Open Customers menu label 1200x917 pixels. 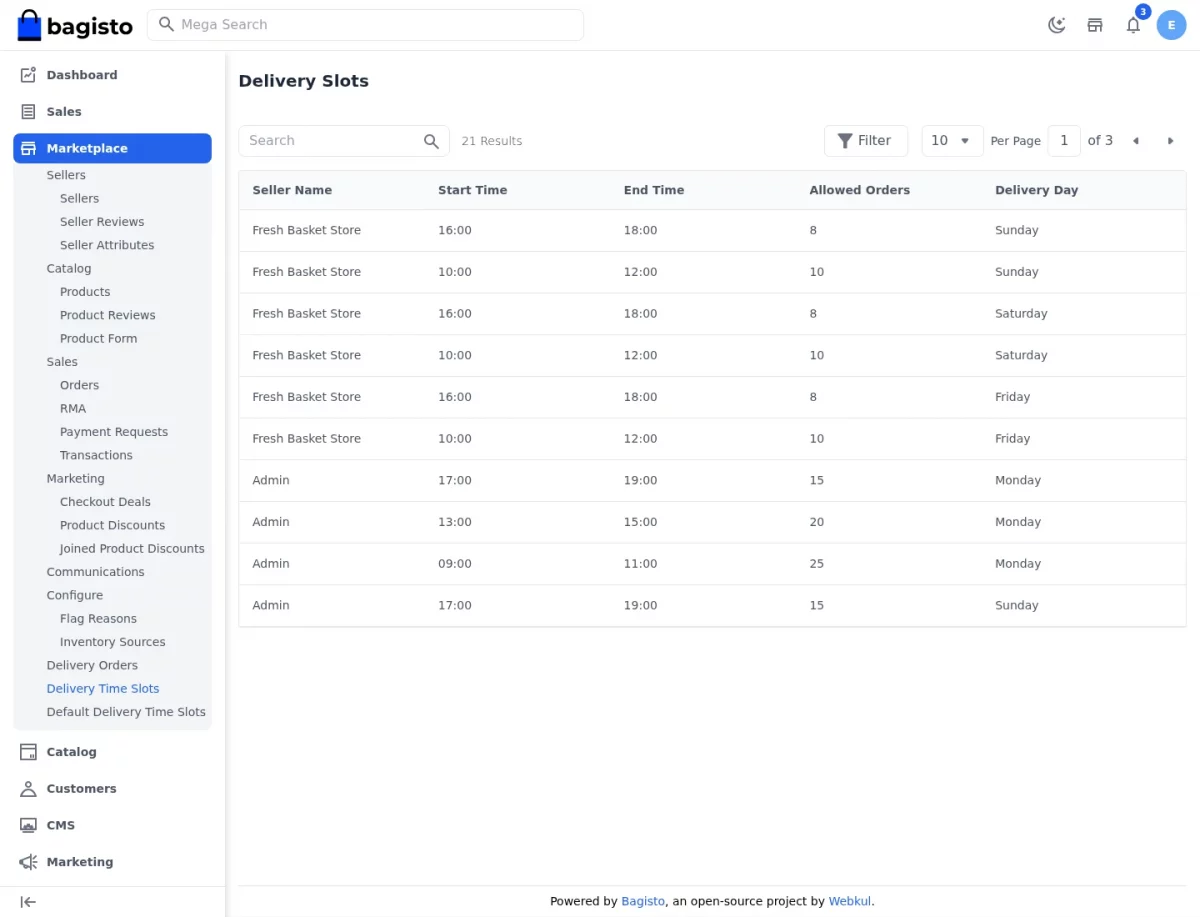81,789
